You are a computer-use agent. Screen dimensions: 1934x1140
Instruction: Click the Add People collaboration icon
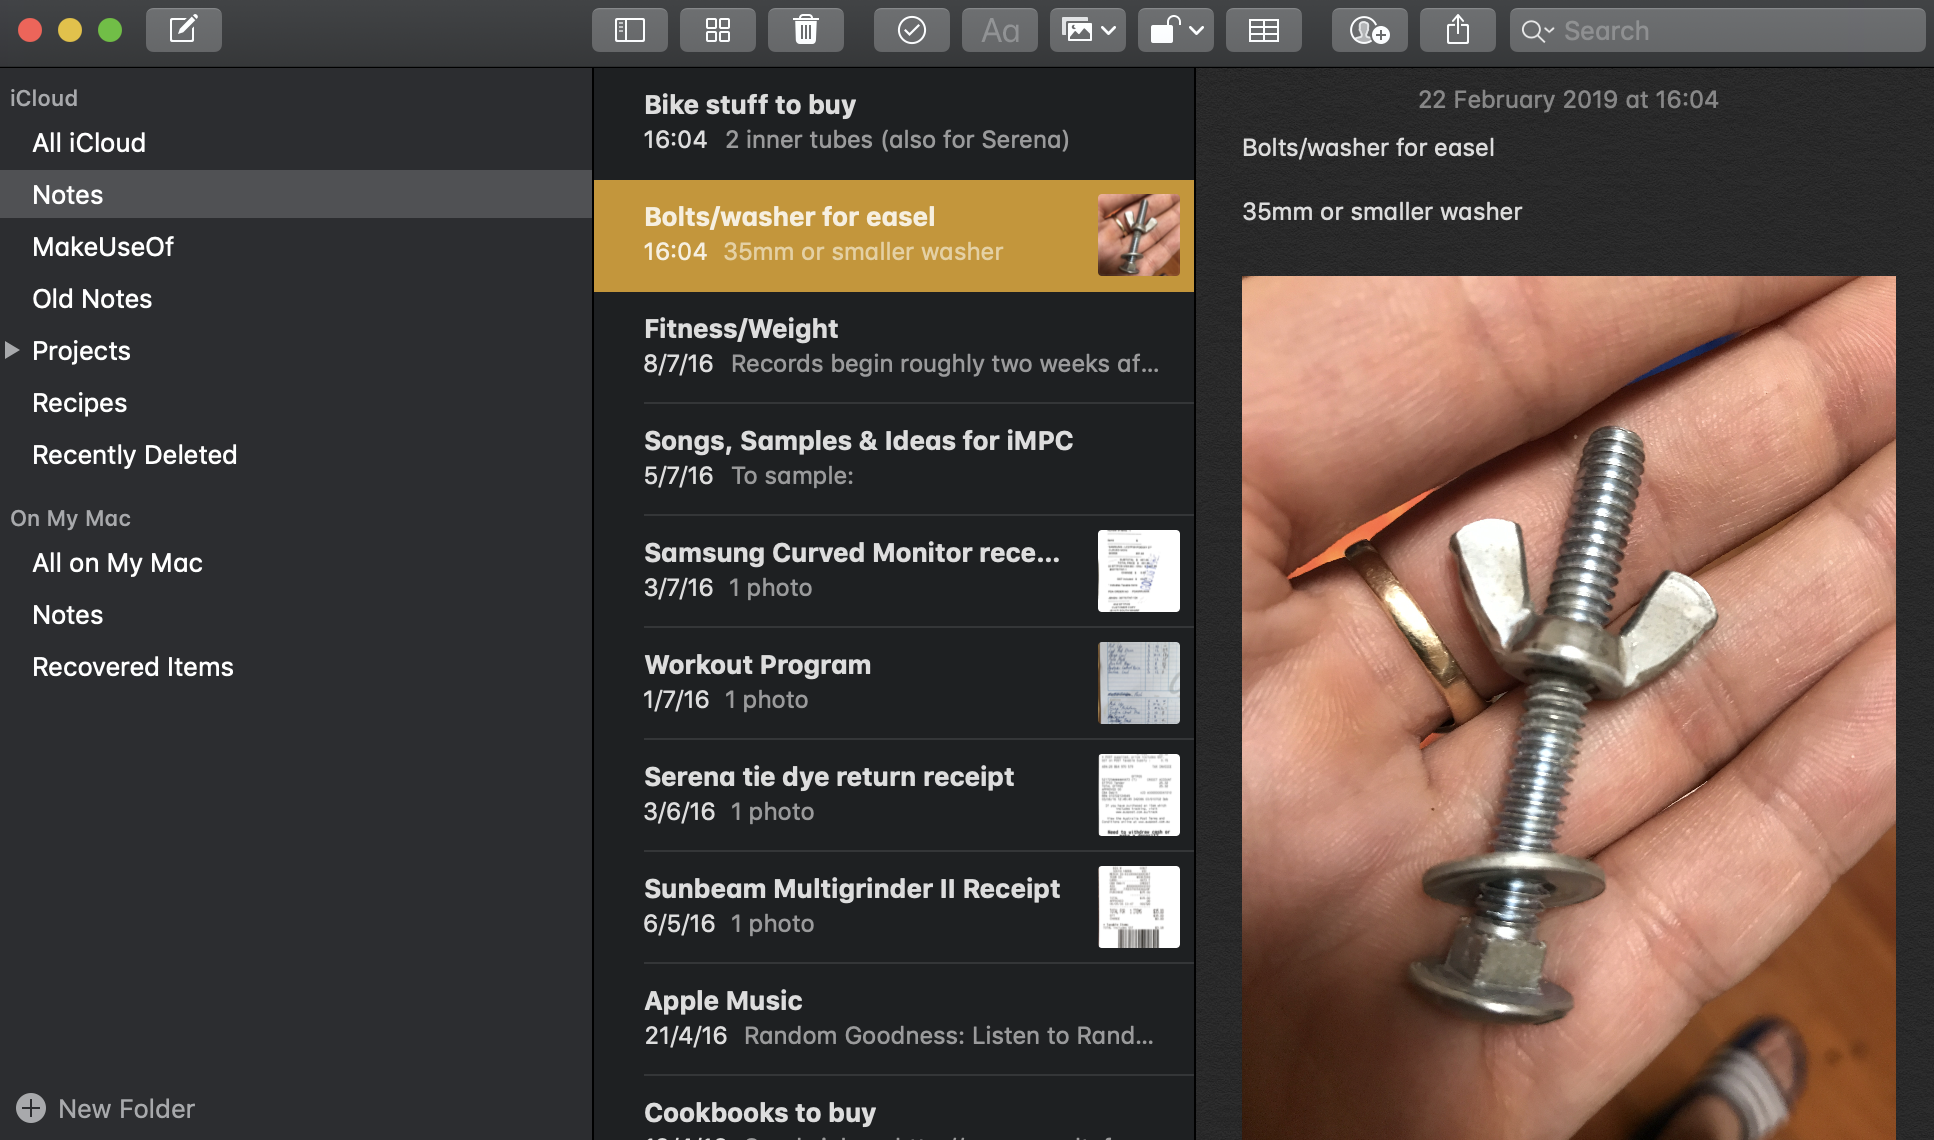click(x=1369, y=30)
